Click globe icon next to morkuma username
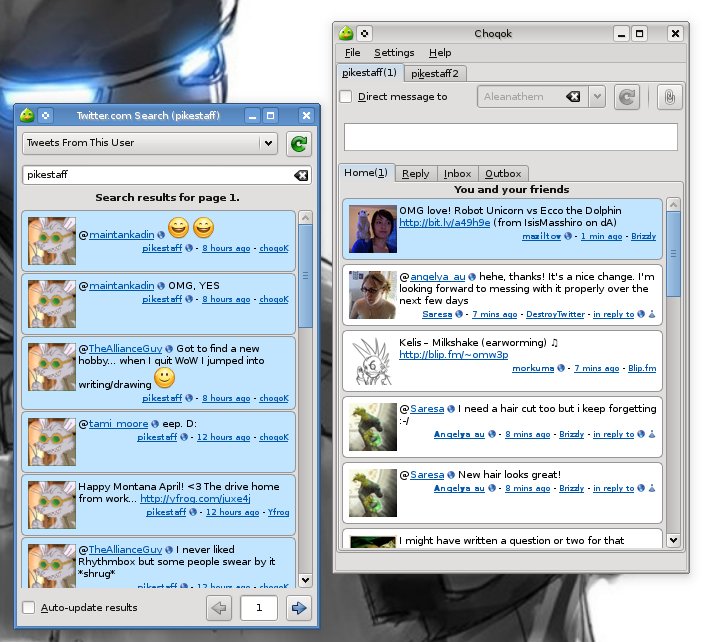The width and height of the screenshot is (708, 642). [561, 368]
